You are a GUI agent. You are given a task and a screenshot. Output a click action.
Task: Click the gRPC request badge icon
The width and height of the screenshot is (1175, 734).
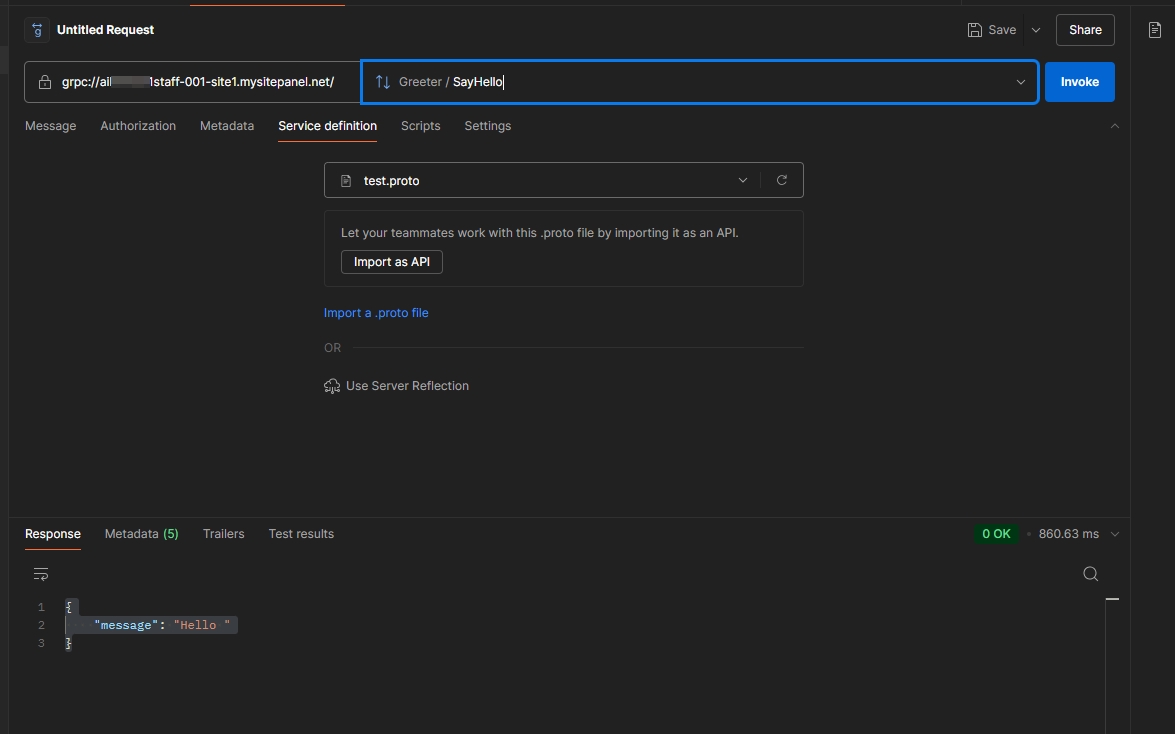coord(36,30)
